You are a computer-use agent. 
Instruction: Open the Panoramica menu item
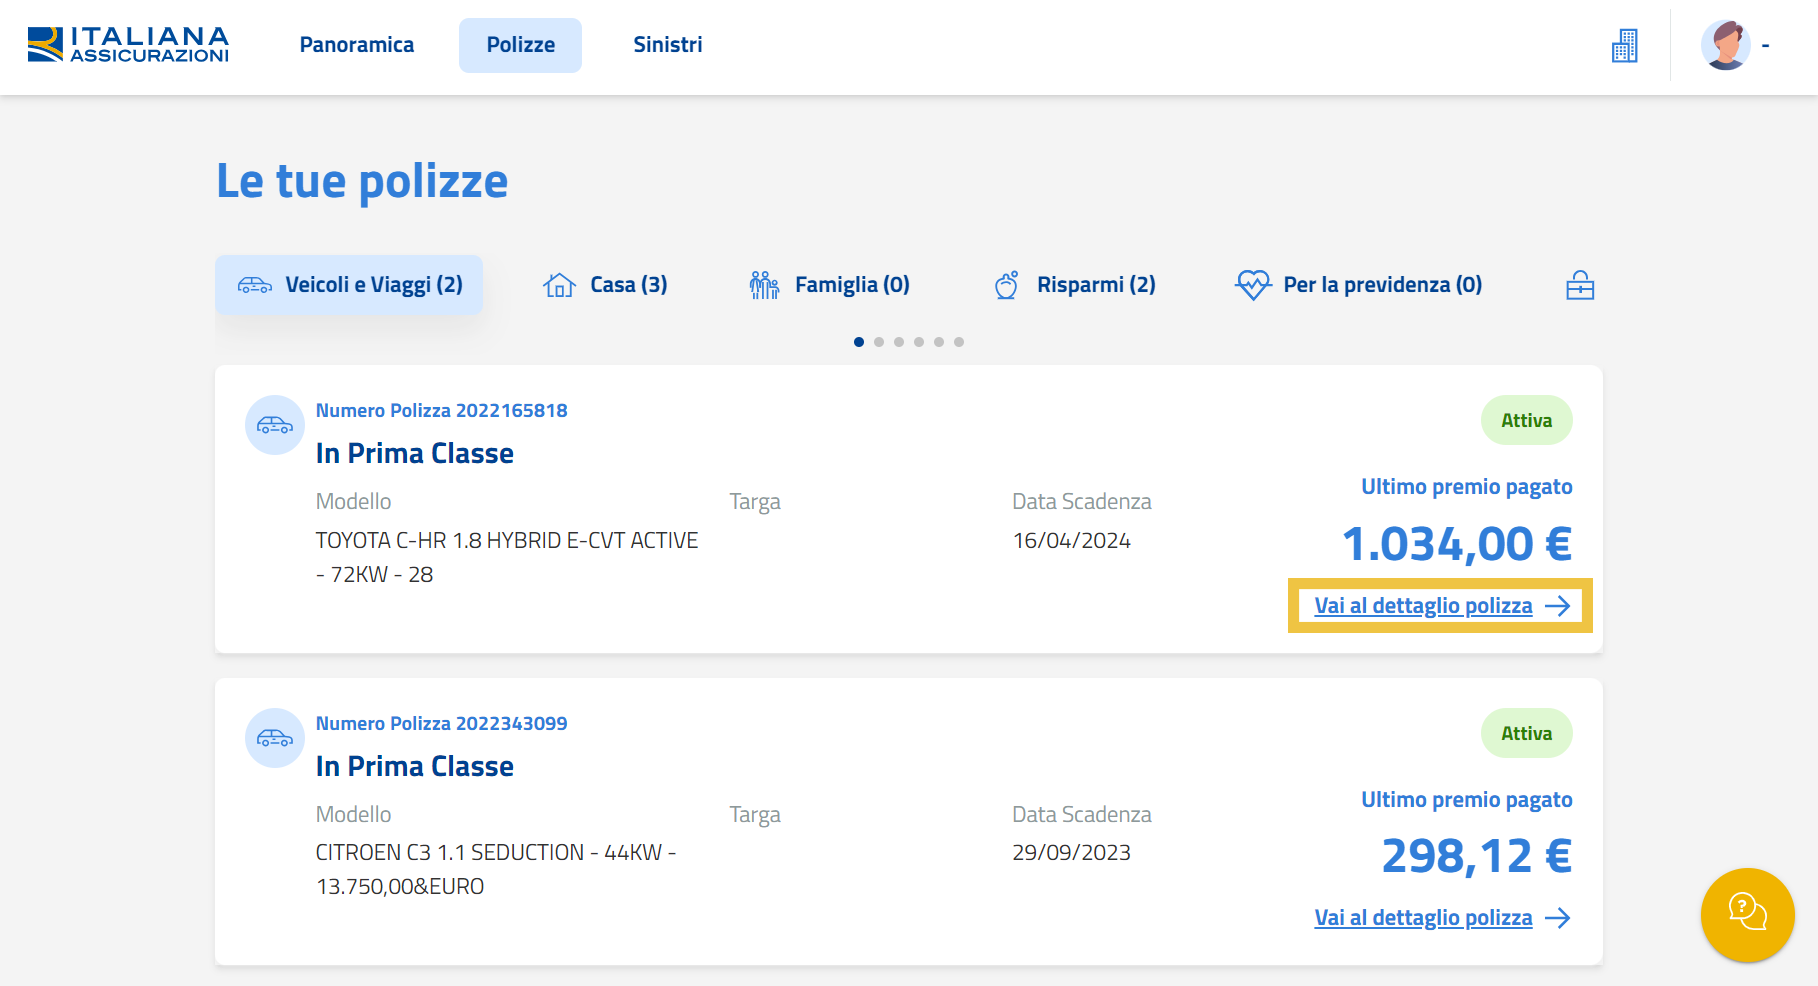pyautogui.click(x=357, y=45)
